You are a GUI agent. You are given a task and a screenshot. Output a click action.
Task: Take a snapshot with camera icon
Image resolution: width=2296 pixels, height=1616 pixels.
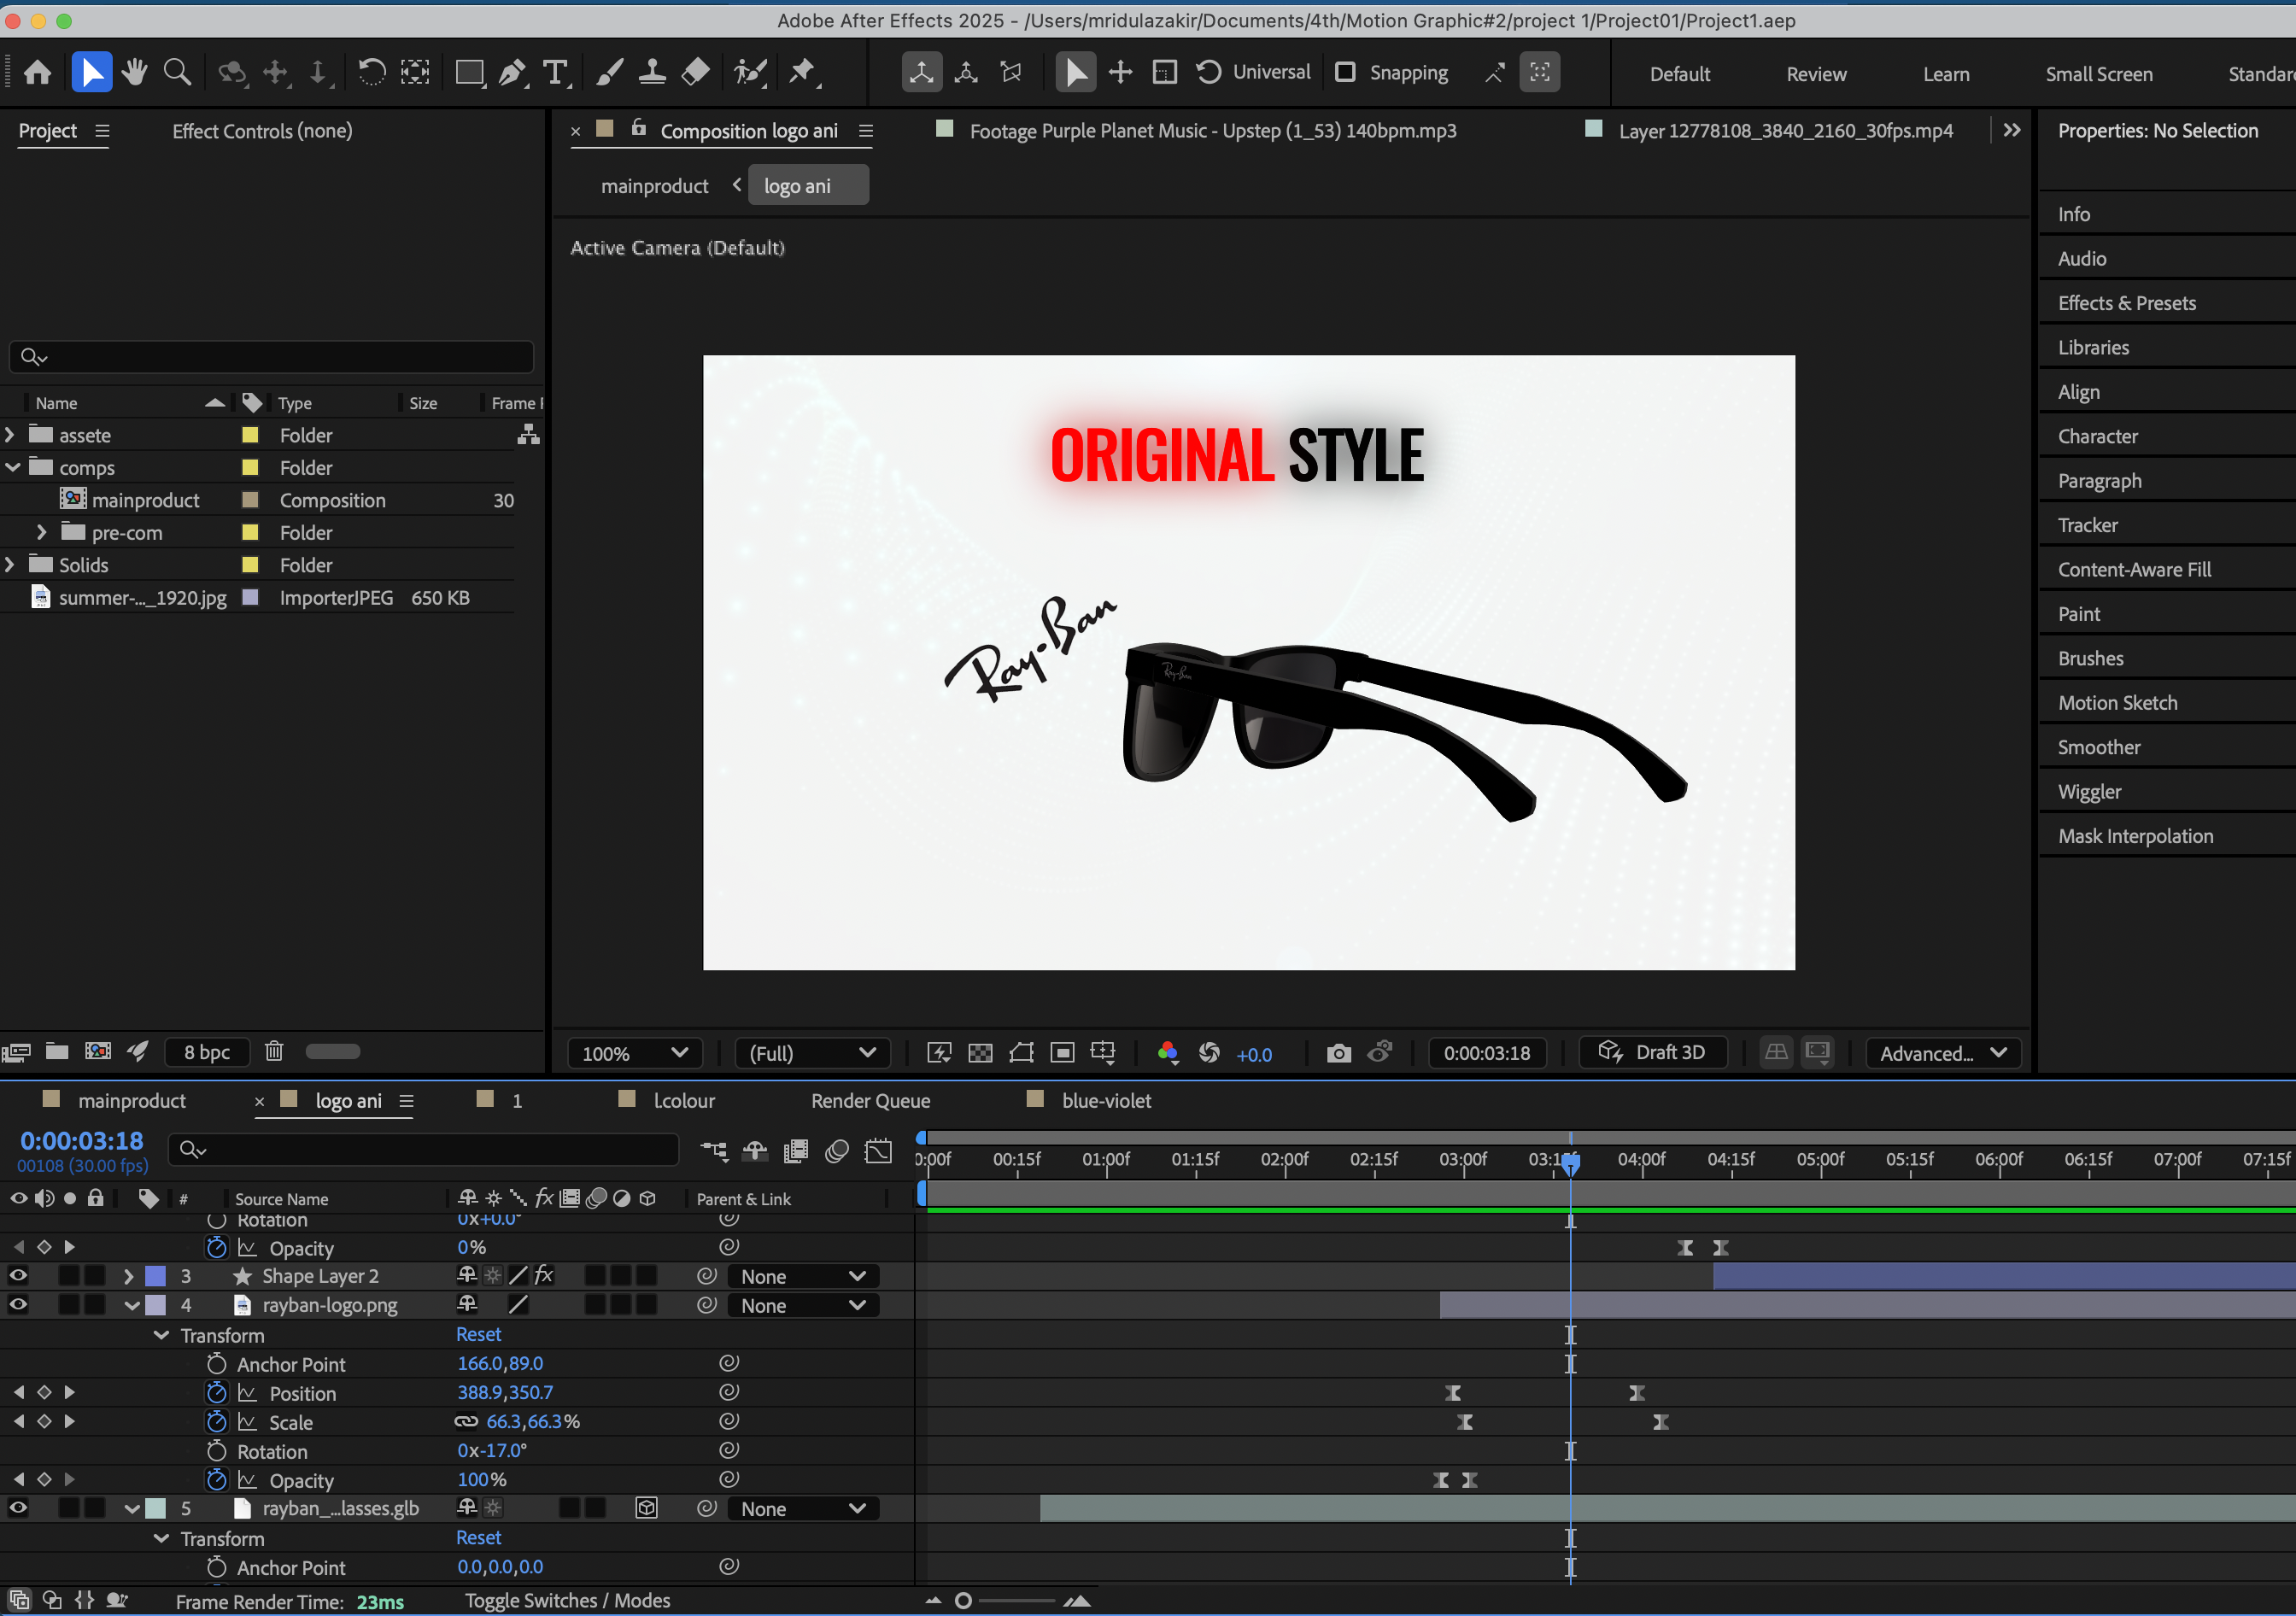coord(1337,1053)
